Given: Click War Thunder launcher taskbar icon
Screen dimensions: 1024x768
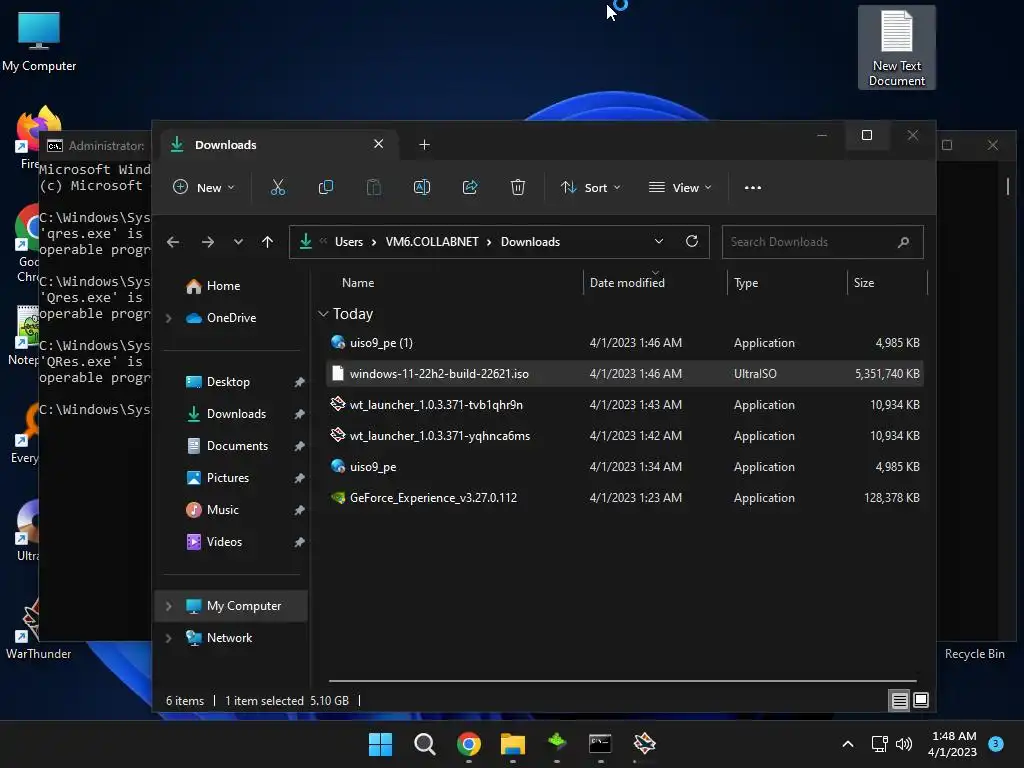Looking at the screenshot, I should tap(645, 744).
